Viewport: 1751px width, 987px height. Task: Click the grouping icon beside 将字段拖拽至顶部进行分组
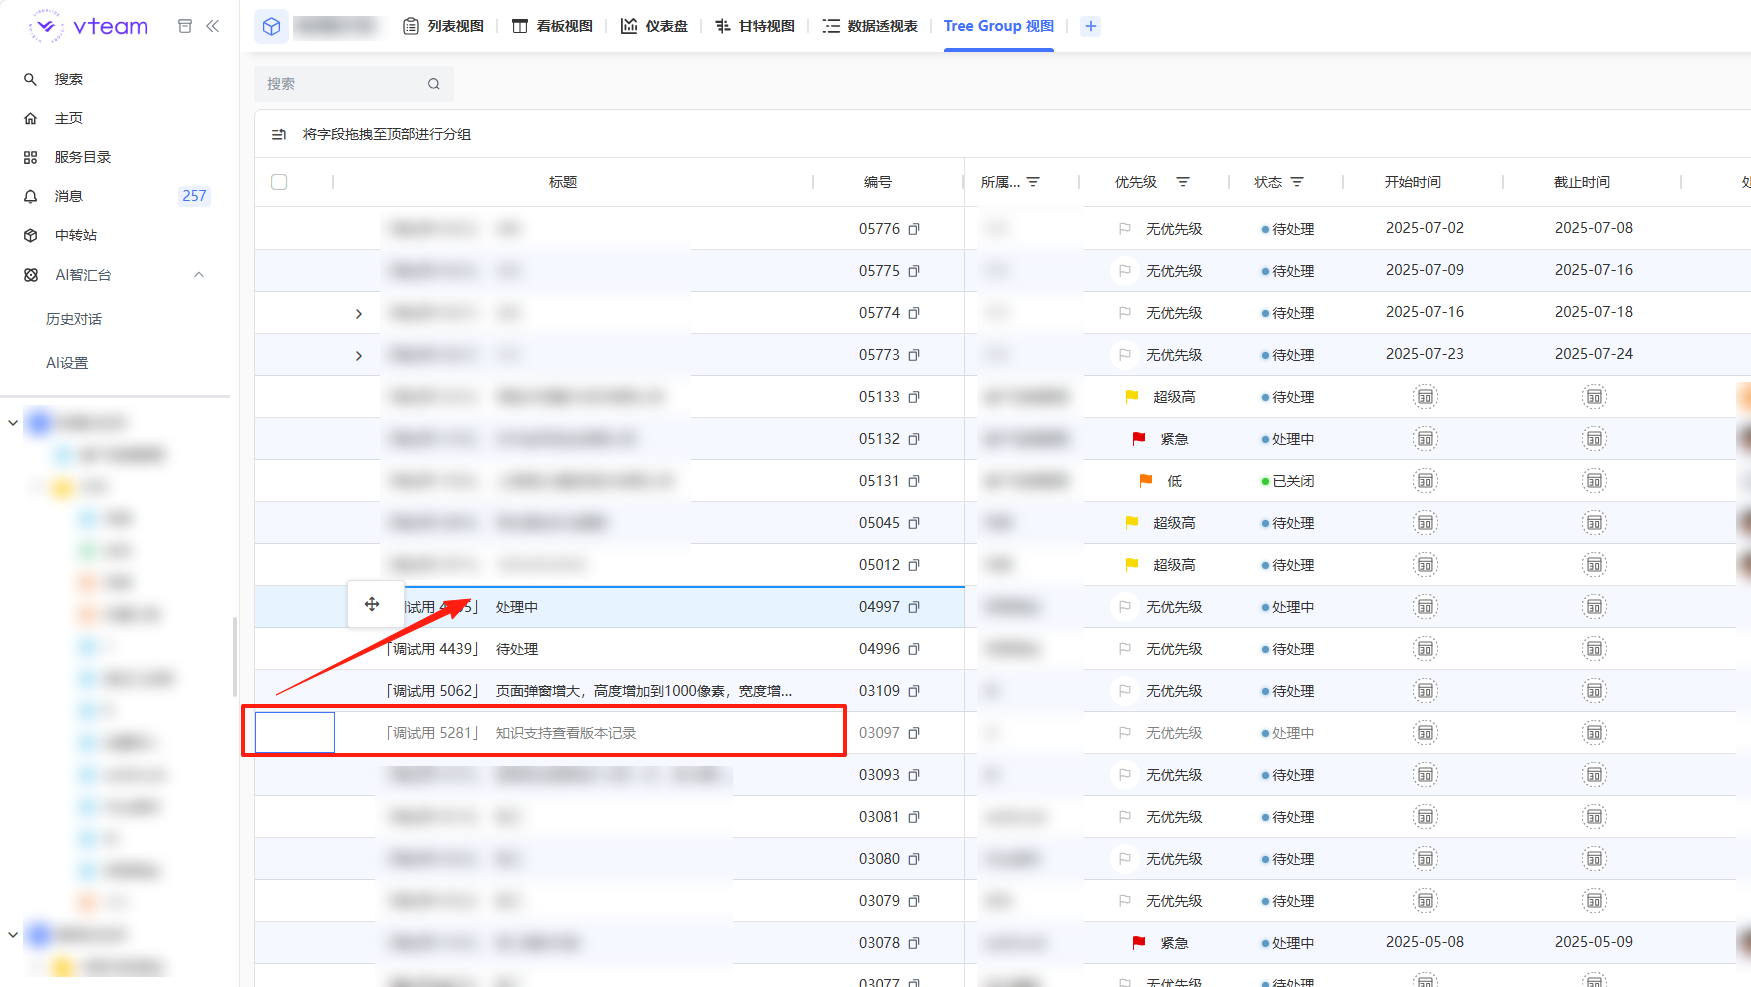(x=279, y=134)
